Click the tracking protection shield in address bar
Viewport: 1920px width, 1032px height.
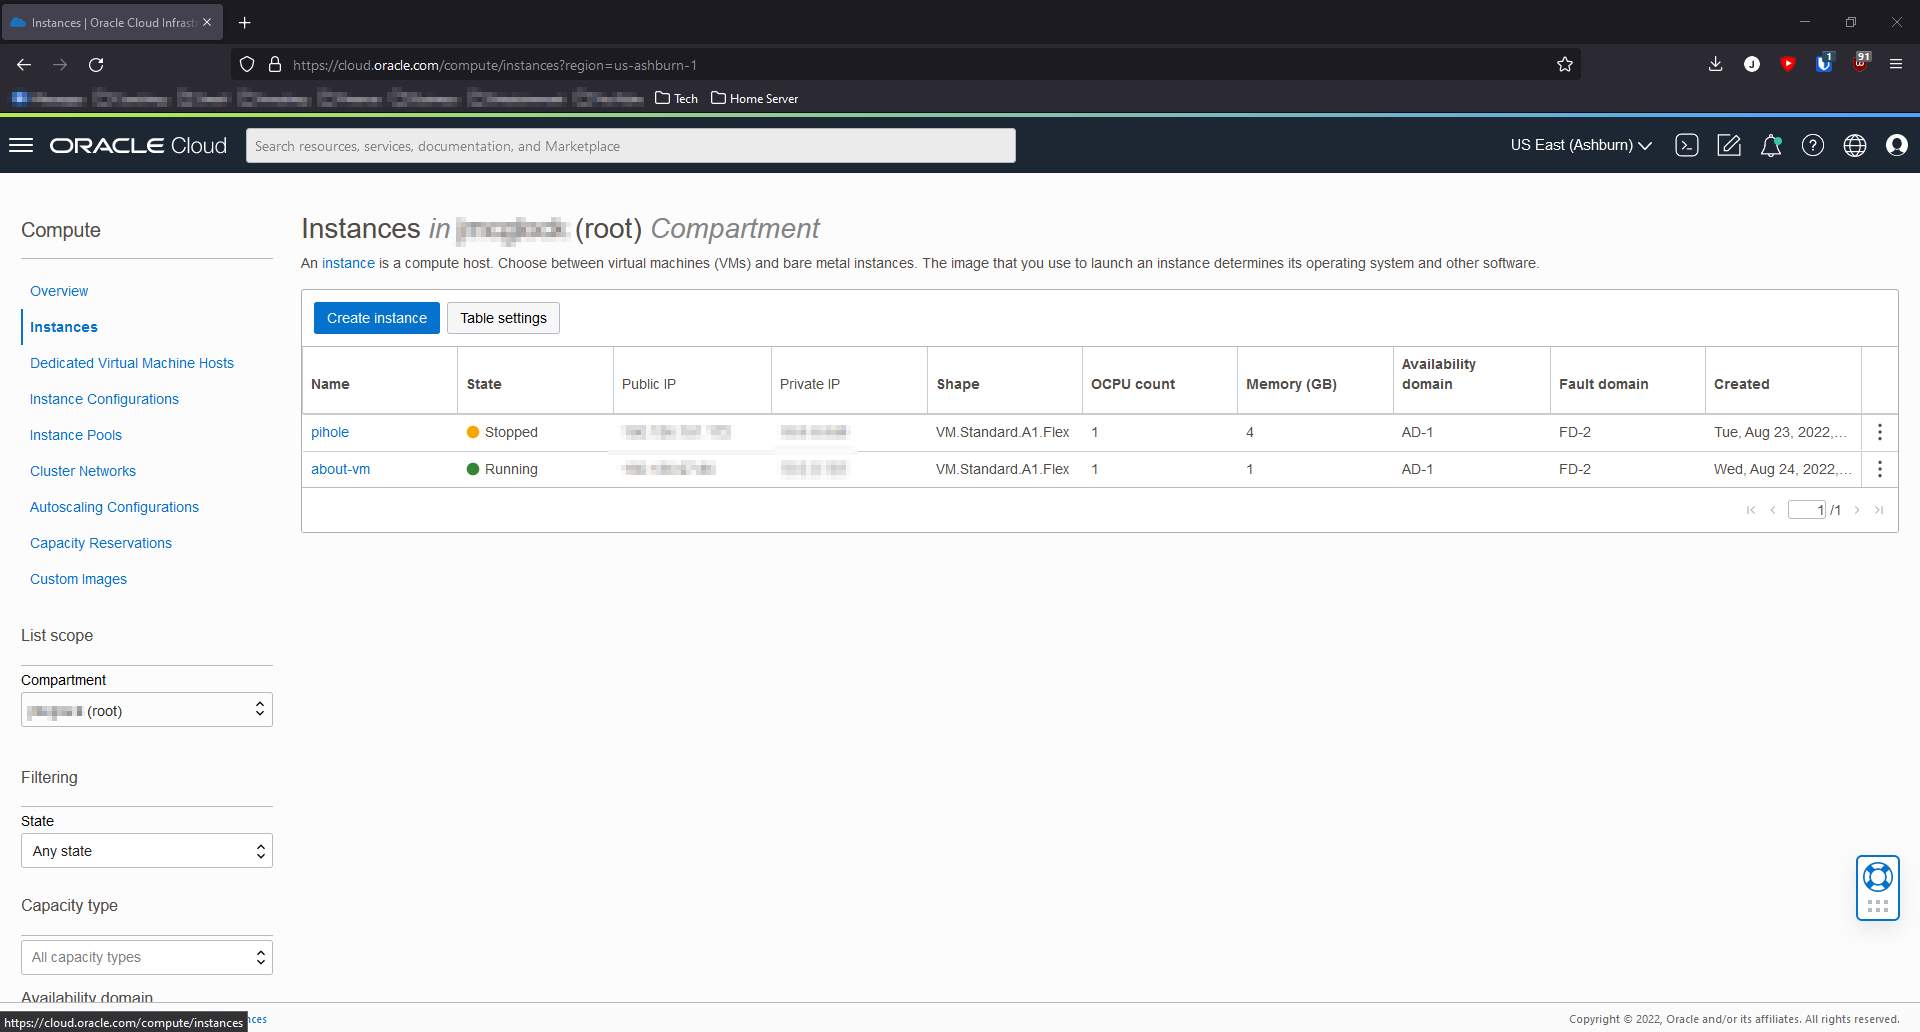[246, 64]
